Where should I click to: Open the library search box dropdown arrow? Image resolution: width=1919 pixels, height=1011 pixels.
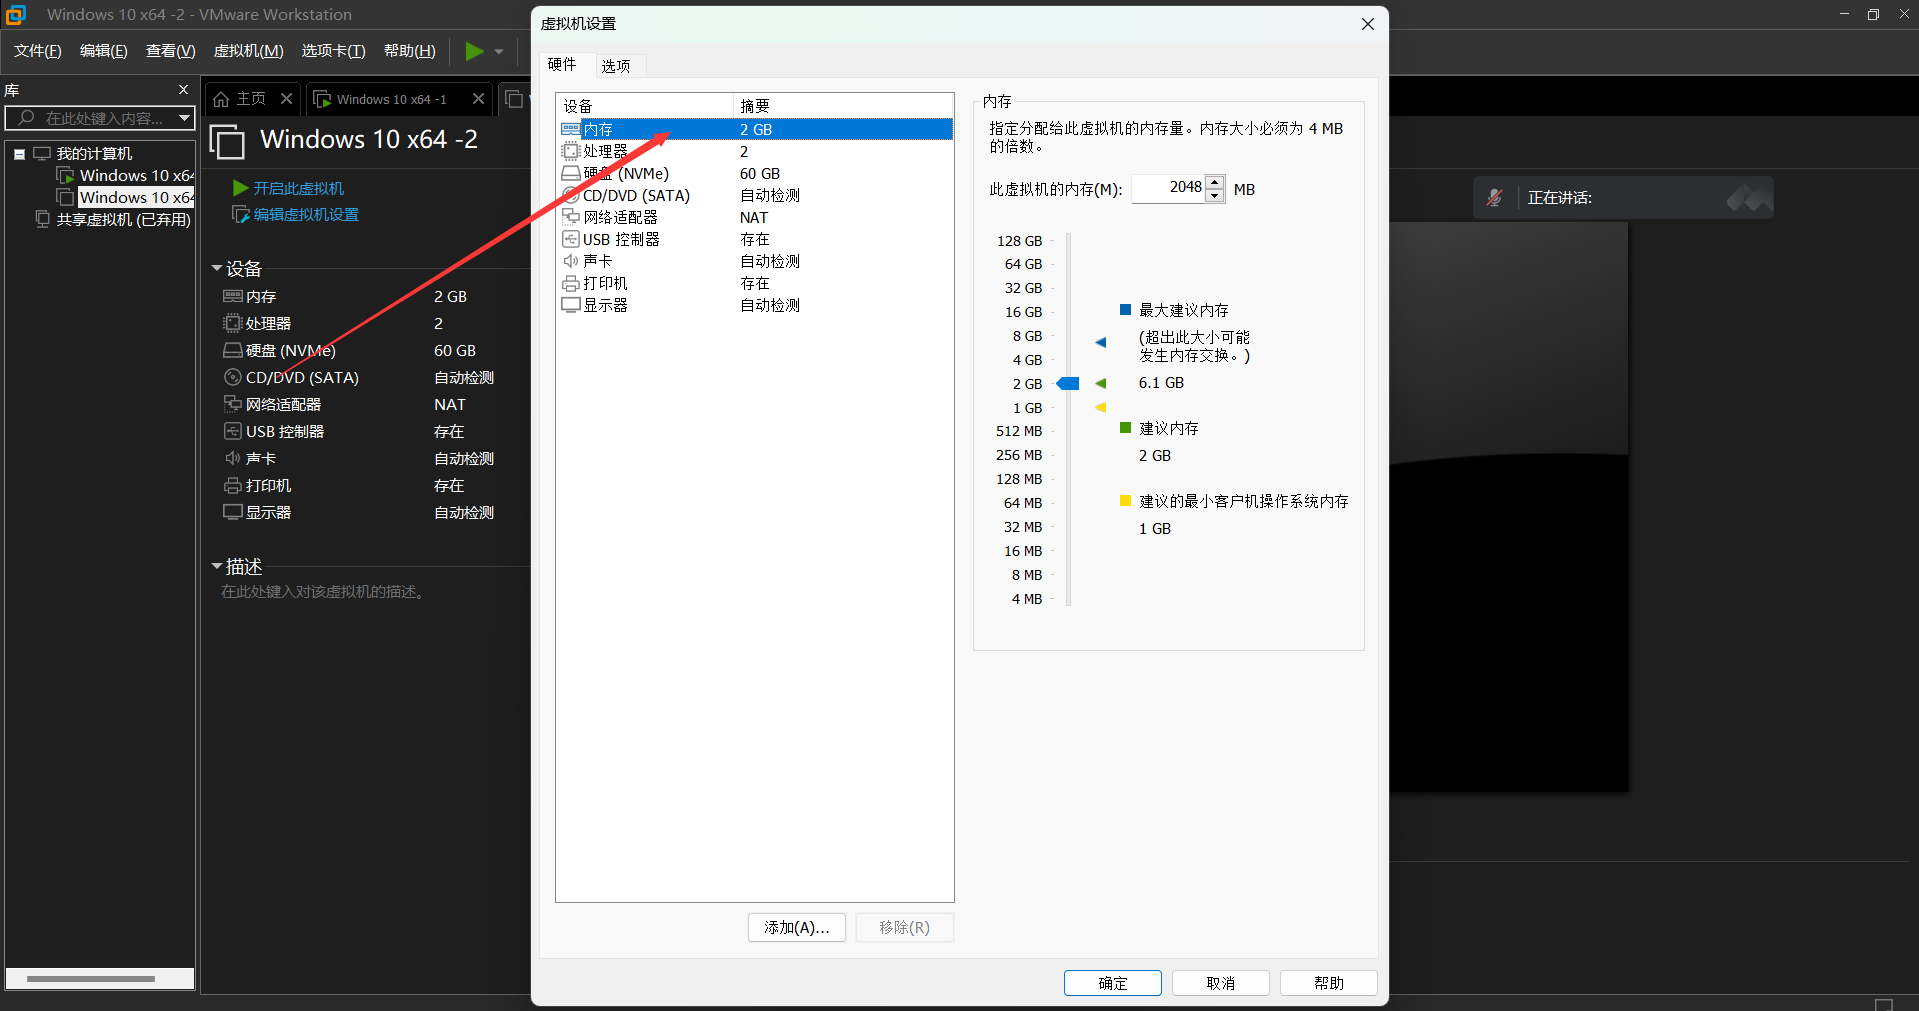pos(184,118)
